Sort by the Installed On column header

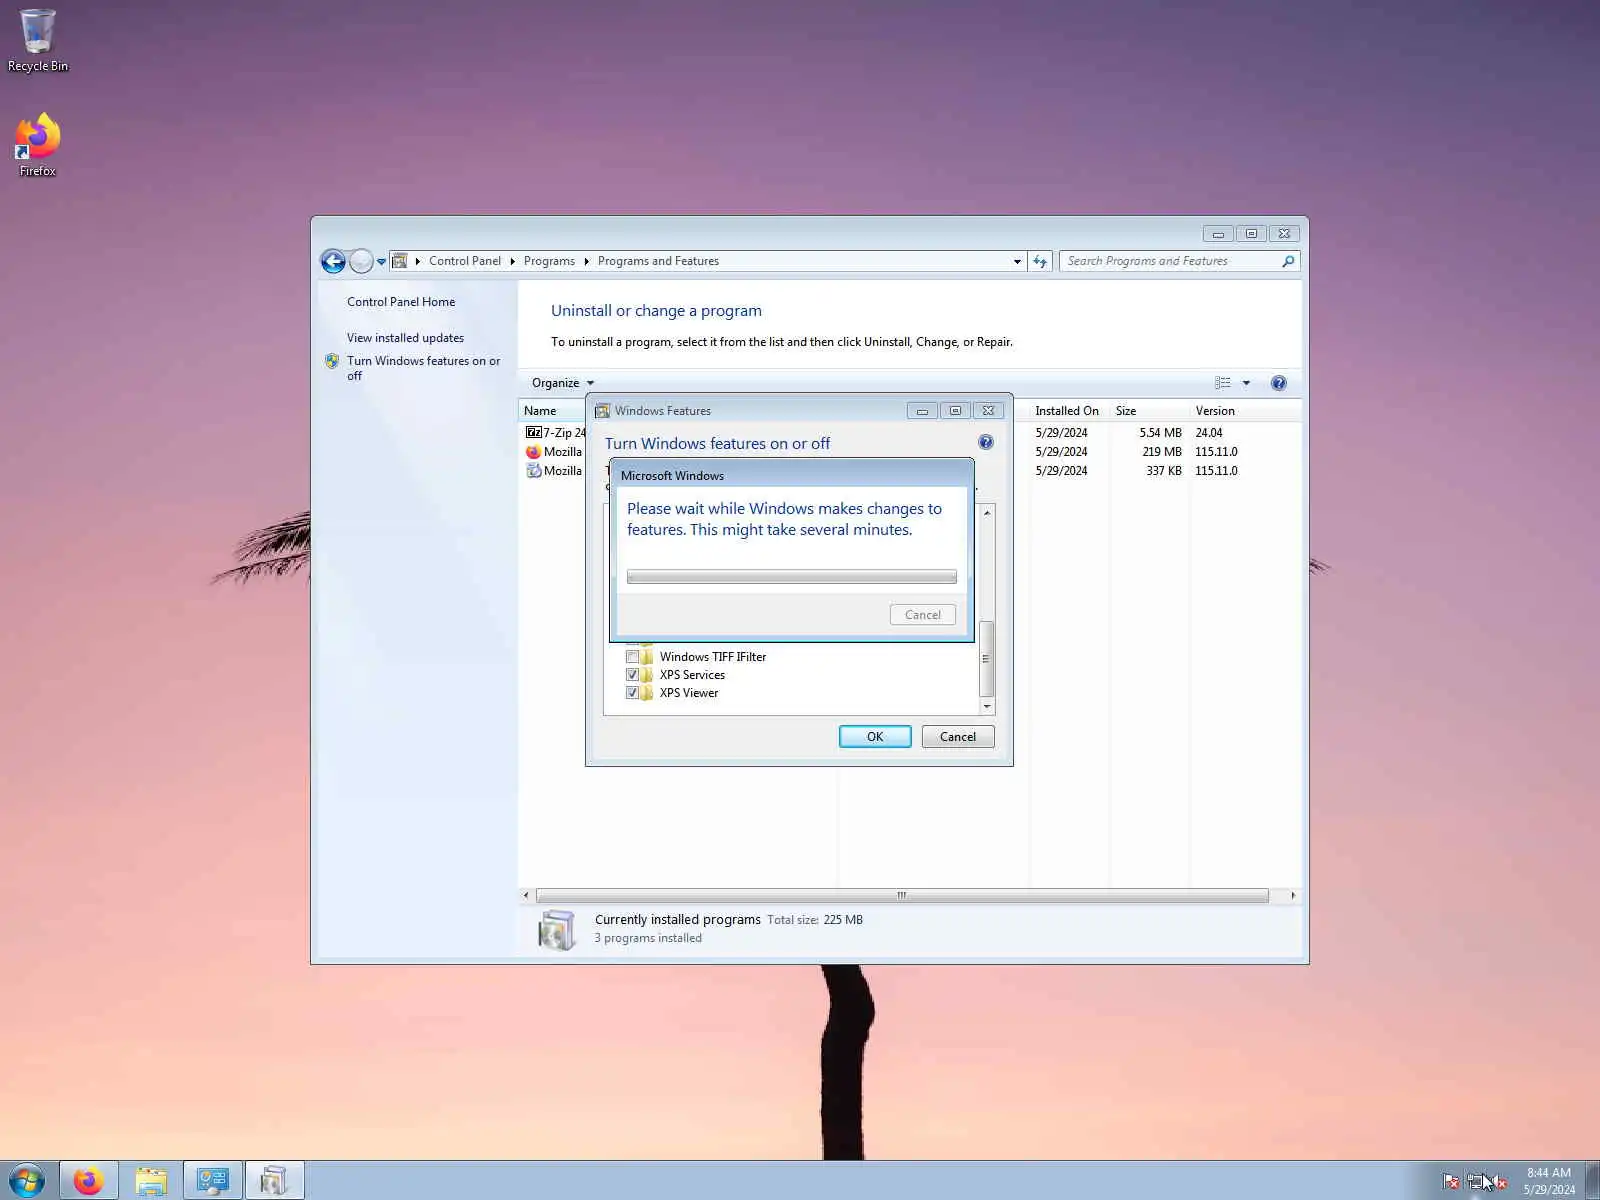pos(1069,411)
